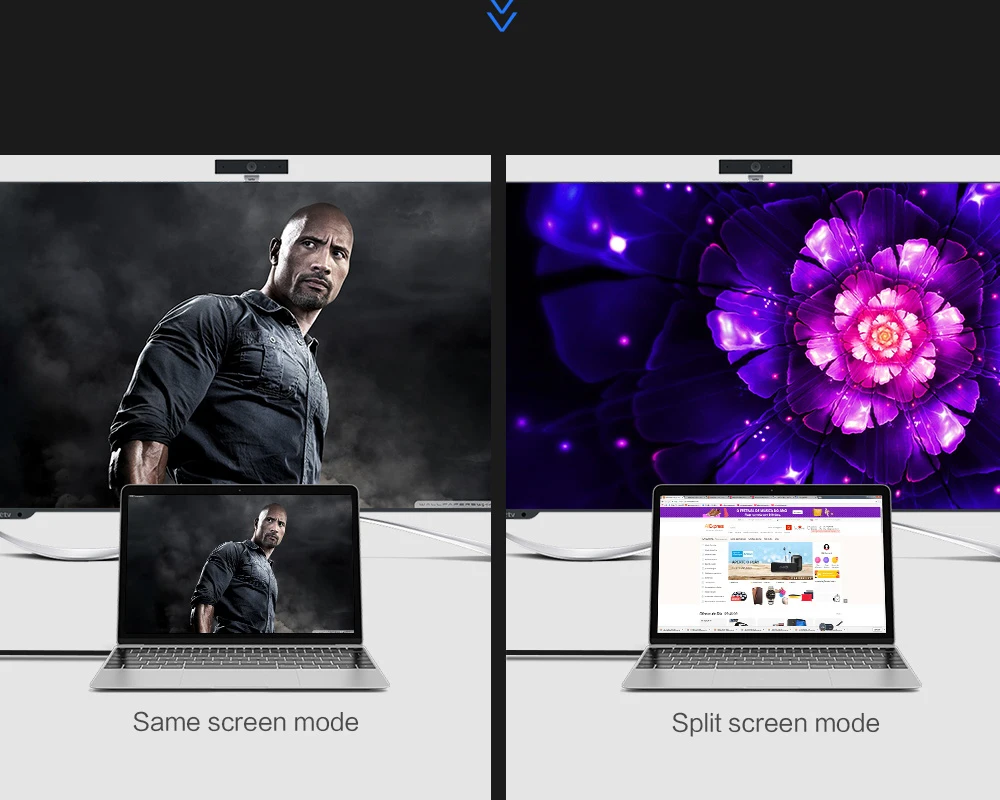The image size is (1000, 800).
Task: Select the first browser tab on right laptop
Action: [674, 495]
